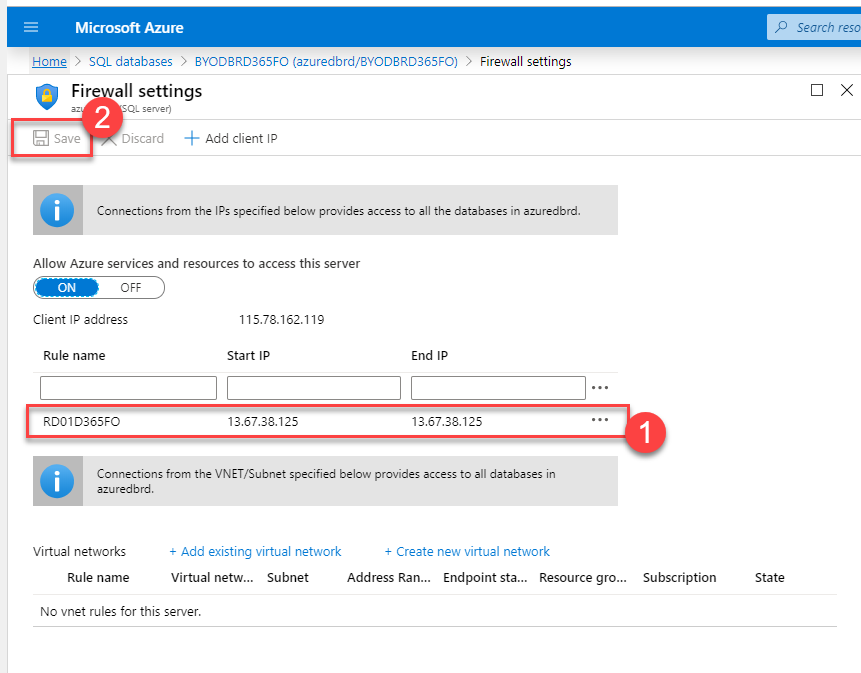
Task: Turn OFF Allow Azure services access
Action: point(131,288)
